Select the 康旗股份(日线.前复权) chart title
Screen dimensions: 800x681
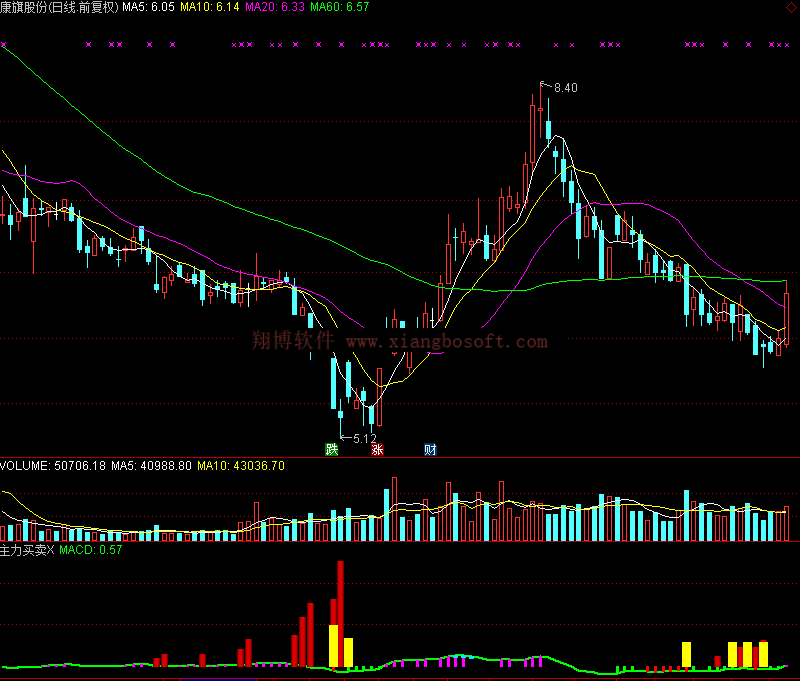[x=59, y=7]
